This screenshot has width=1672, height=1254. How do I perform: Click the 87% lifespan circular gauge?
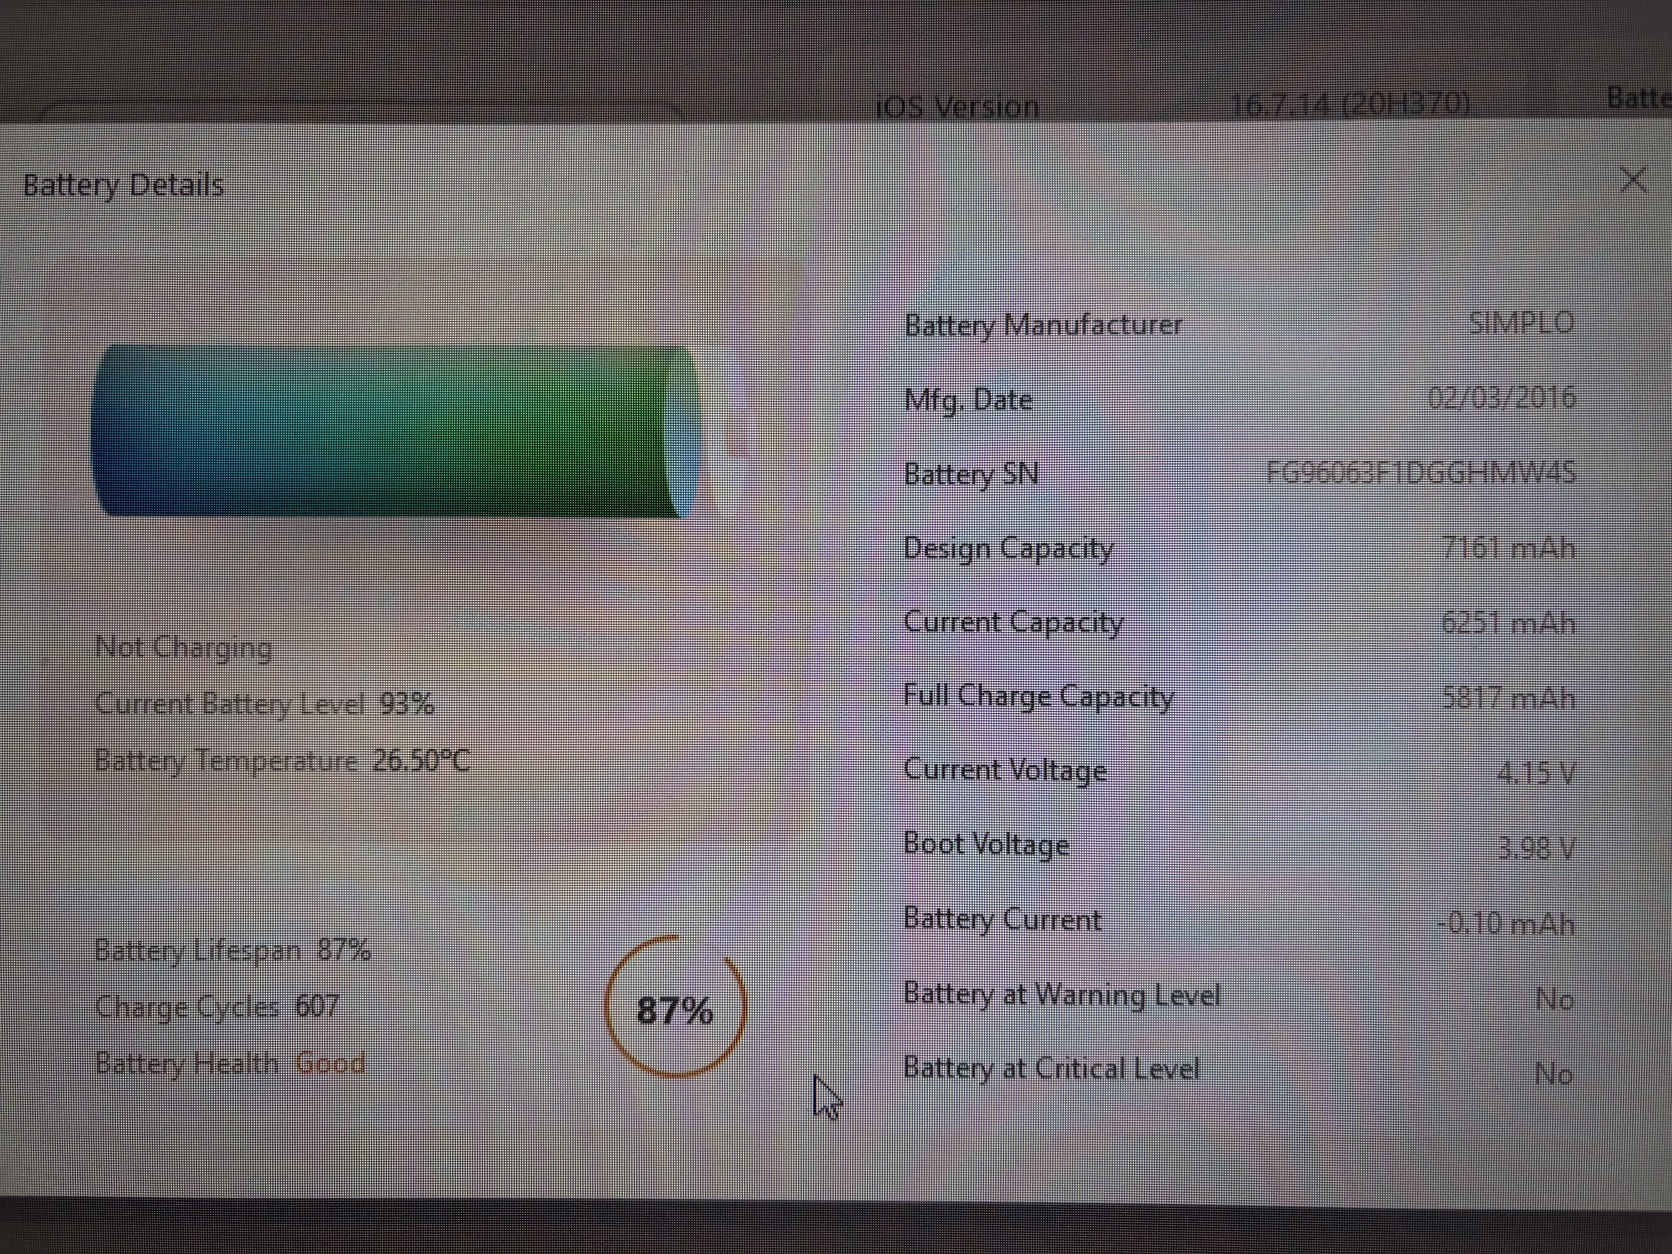coord(675,1007)
